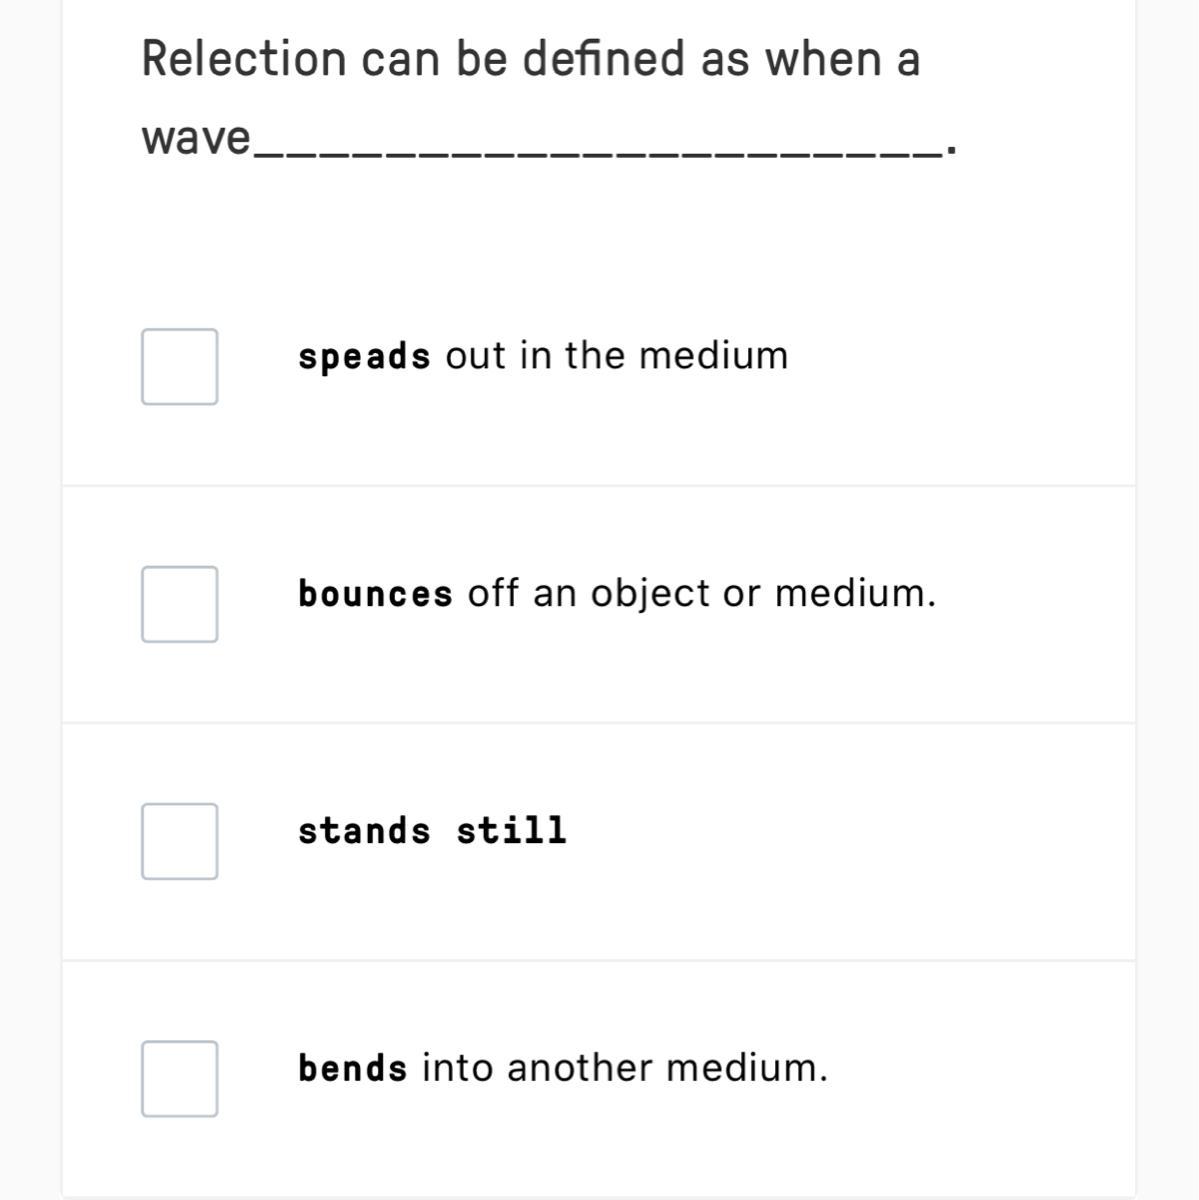This screenshot has height=1200, width=1199.
Task: Click 'out in the medium' text
Action: click(x=617, y=356)
